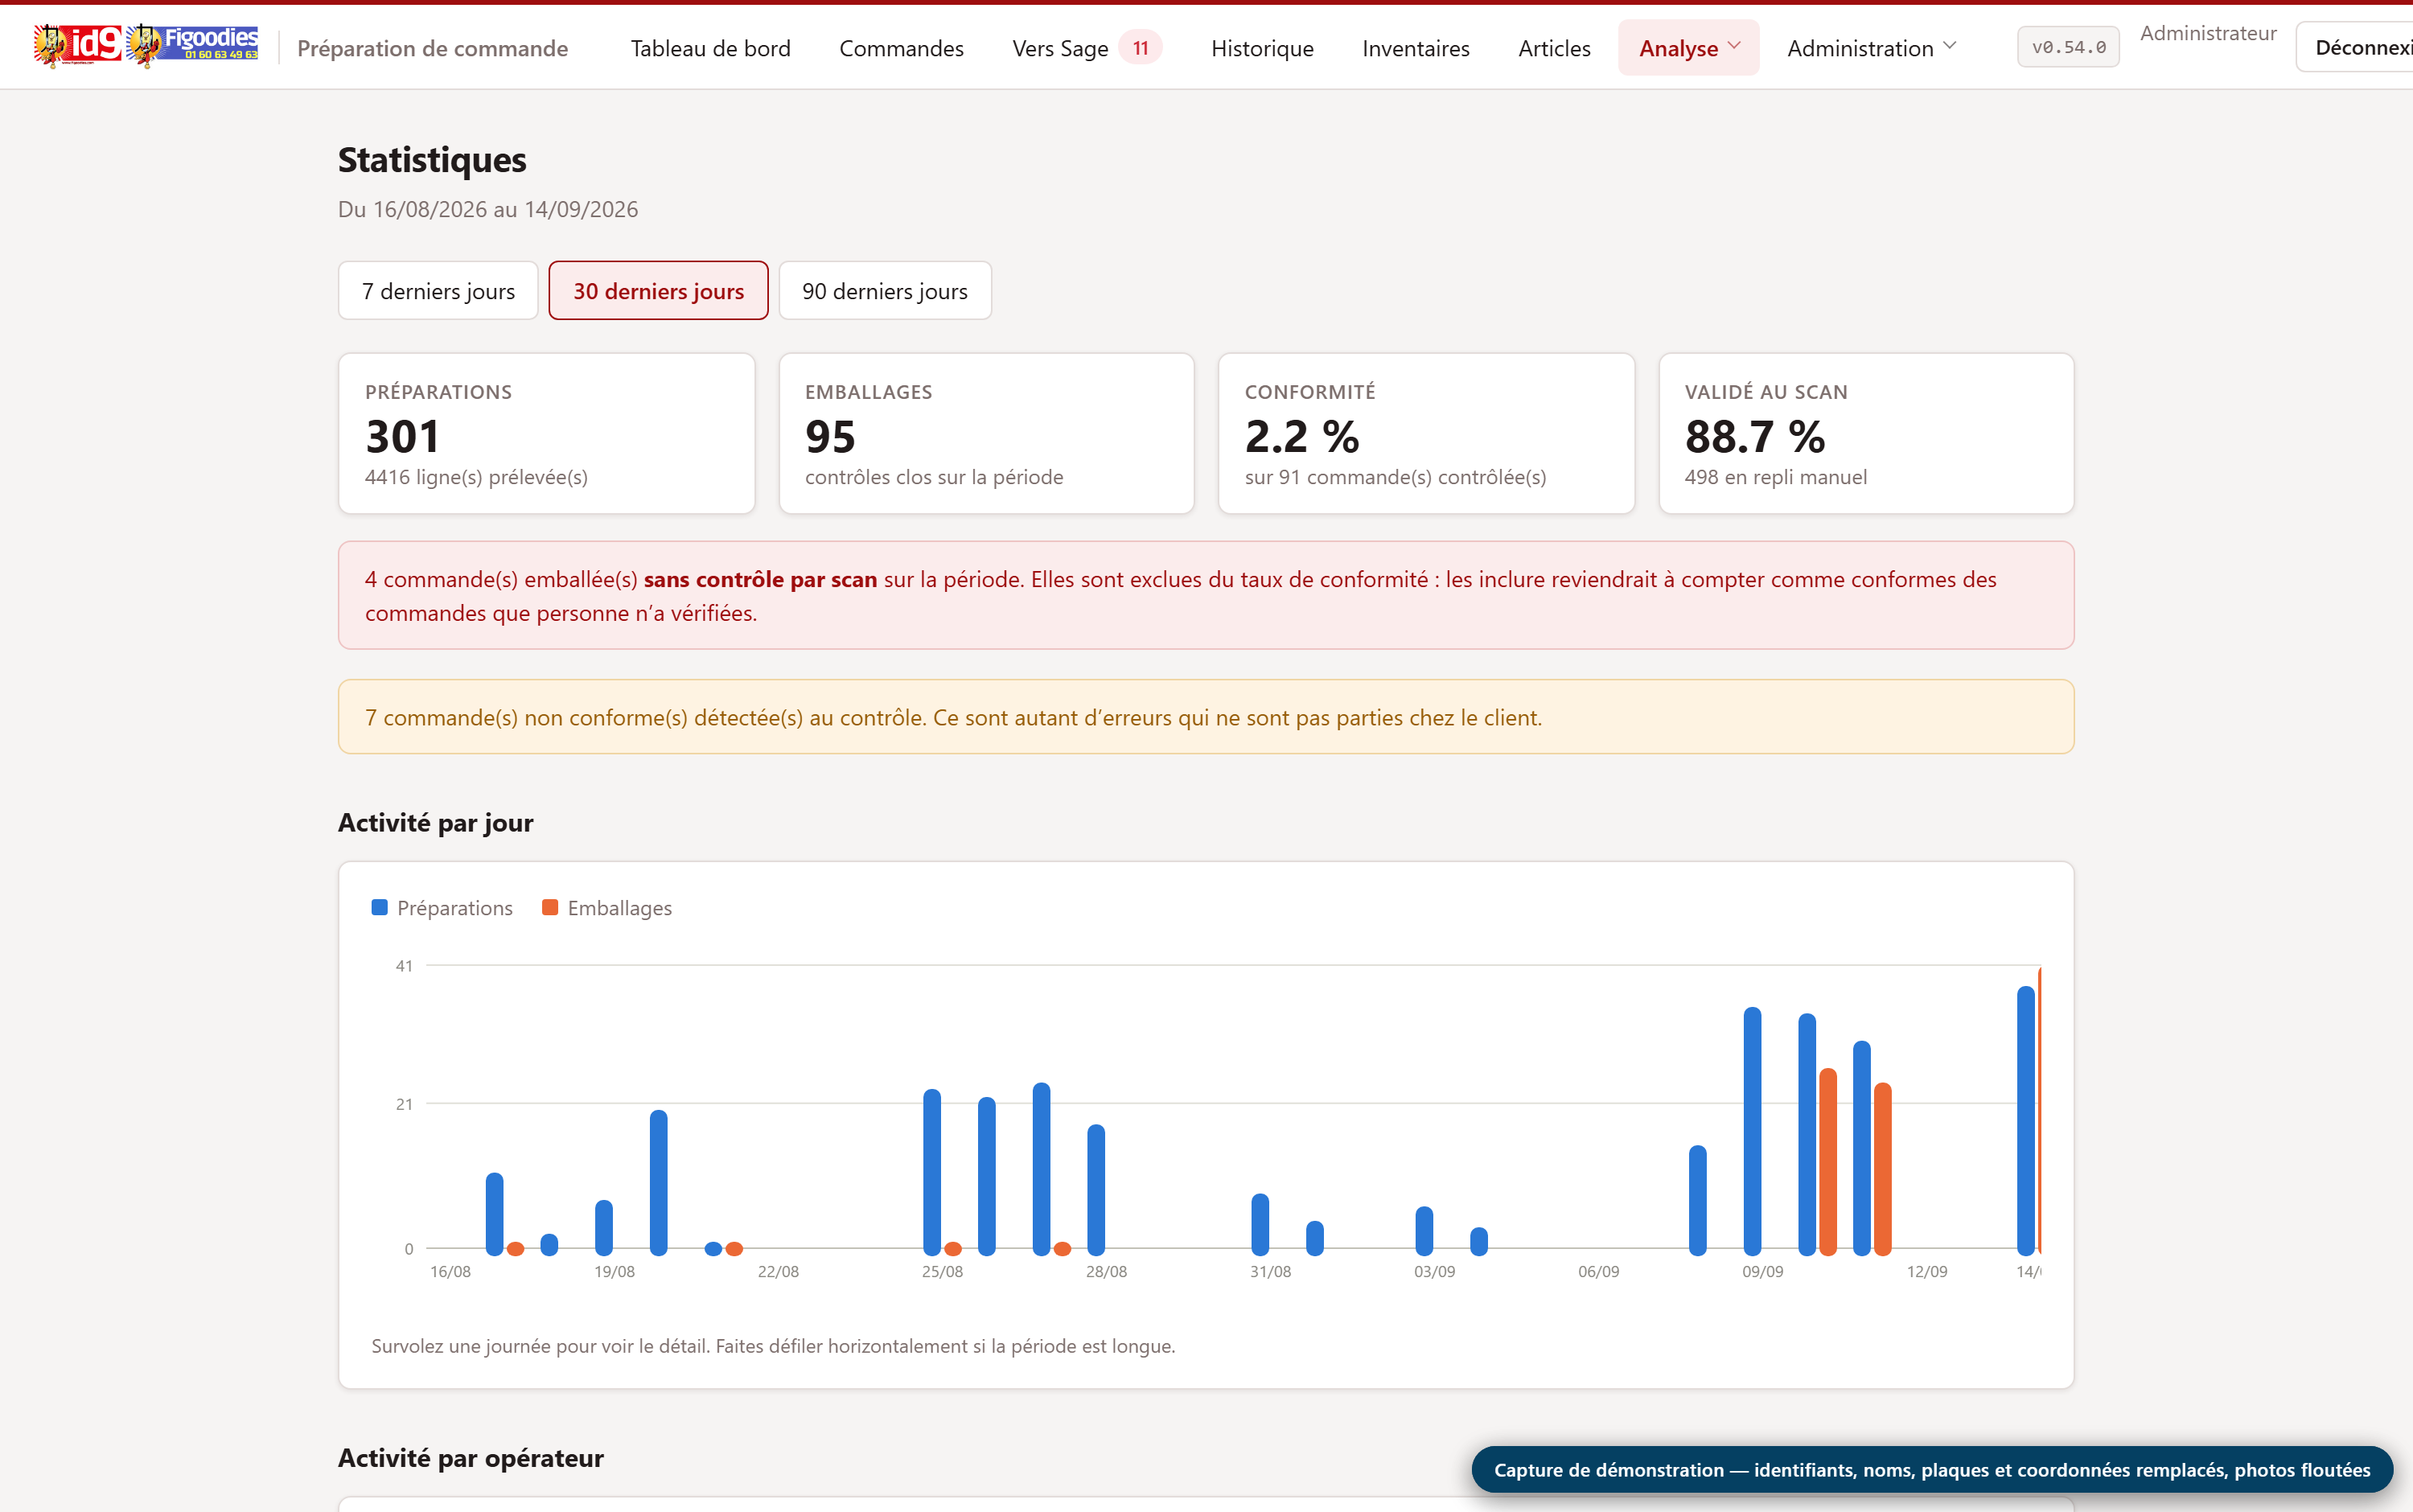Viewport: 2413px width, 1512px height.
Task: Open Tableau de bord
Action: [710, 48]
